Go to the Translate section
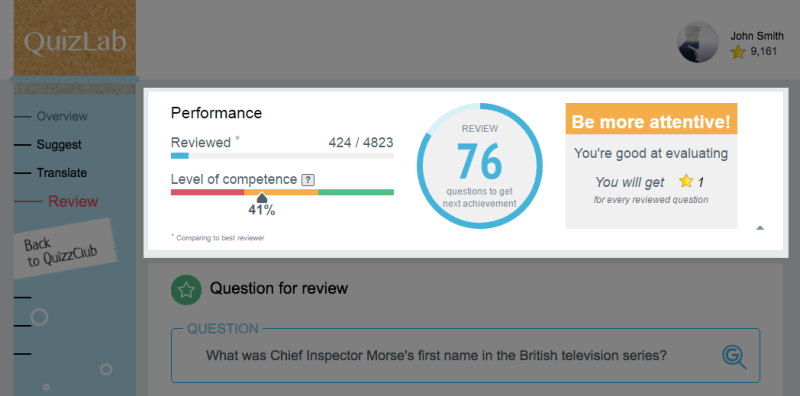Viewport: 800px width, 396px height. tap(62, 173)
